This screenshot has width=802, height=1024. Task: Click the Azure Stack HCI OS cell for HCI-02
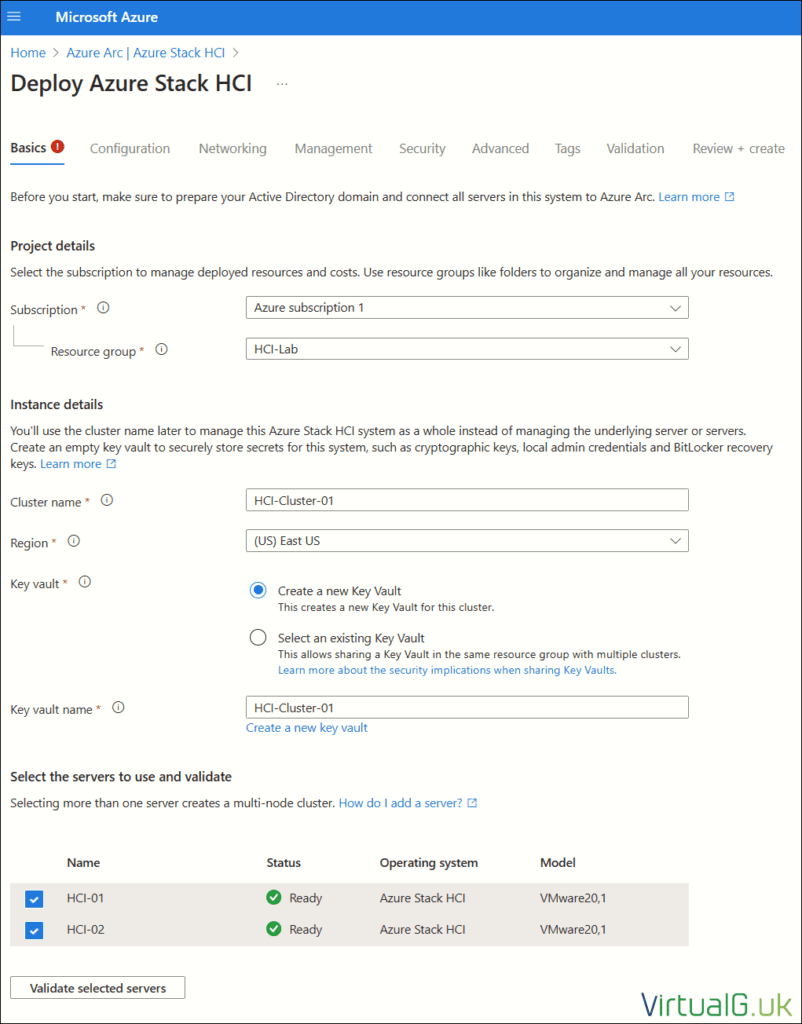click(423, 929)
